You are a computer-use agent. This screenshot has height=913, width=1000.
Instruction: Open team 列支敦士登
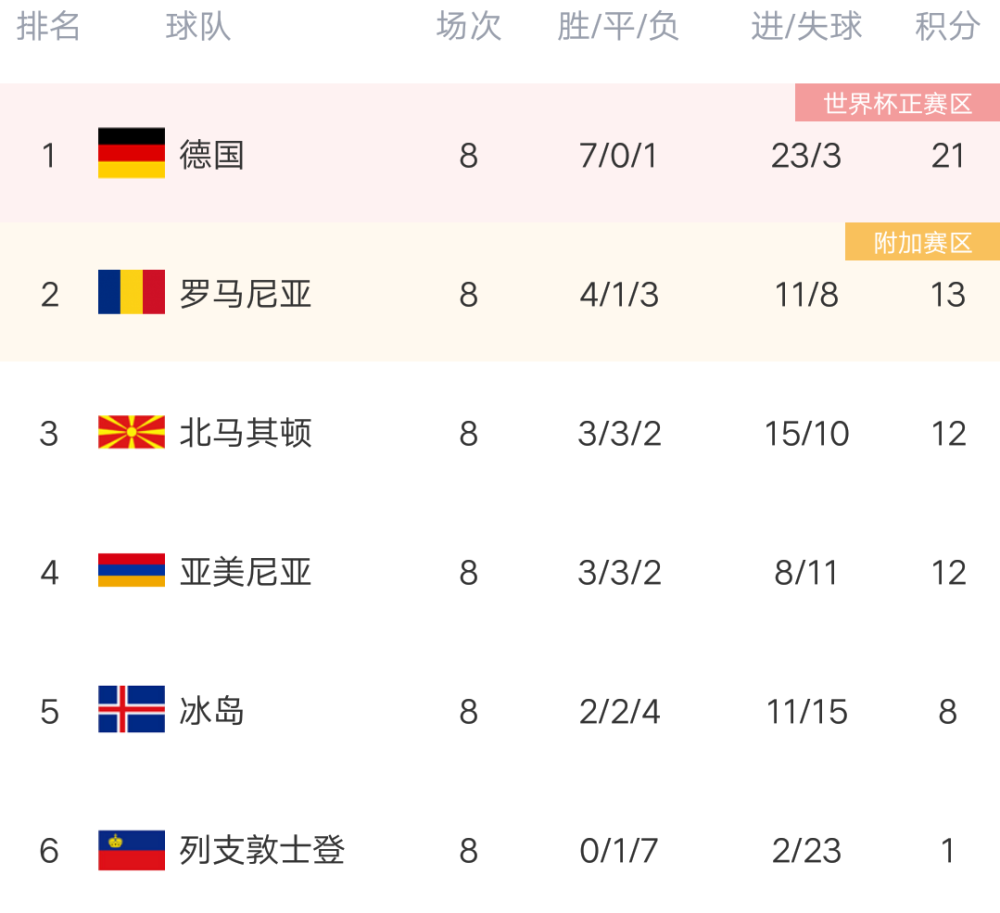click(262, 851)
